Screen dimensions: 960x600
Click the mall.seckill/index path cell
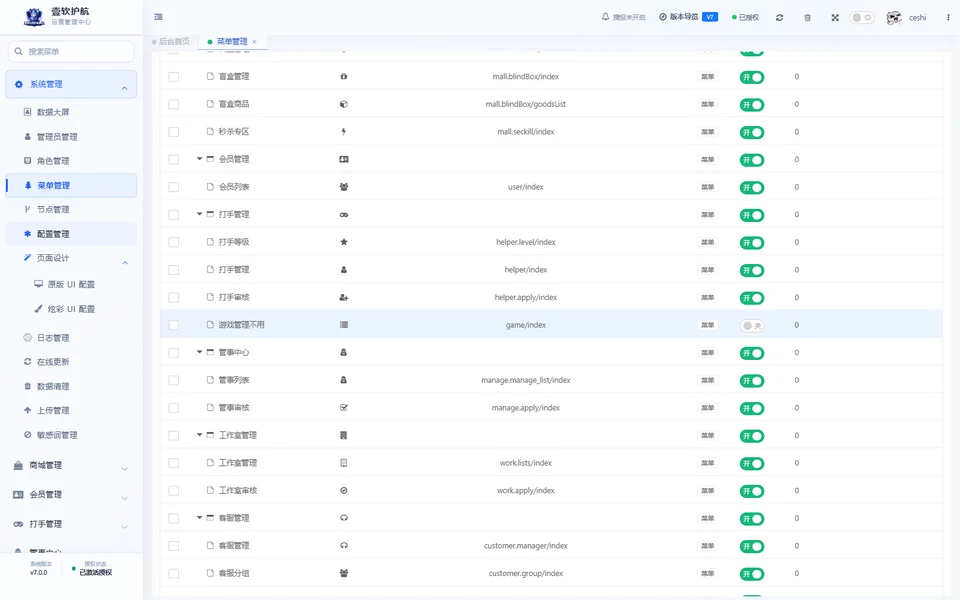click(x=525, y=132)
